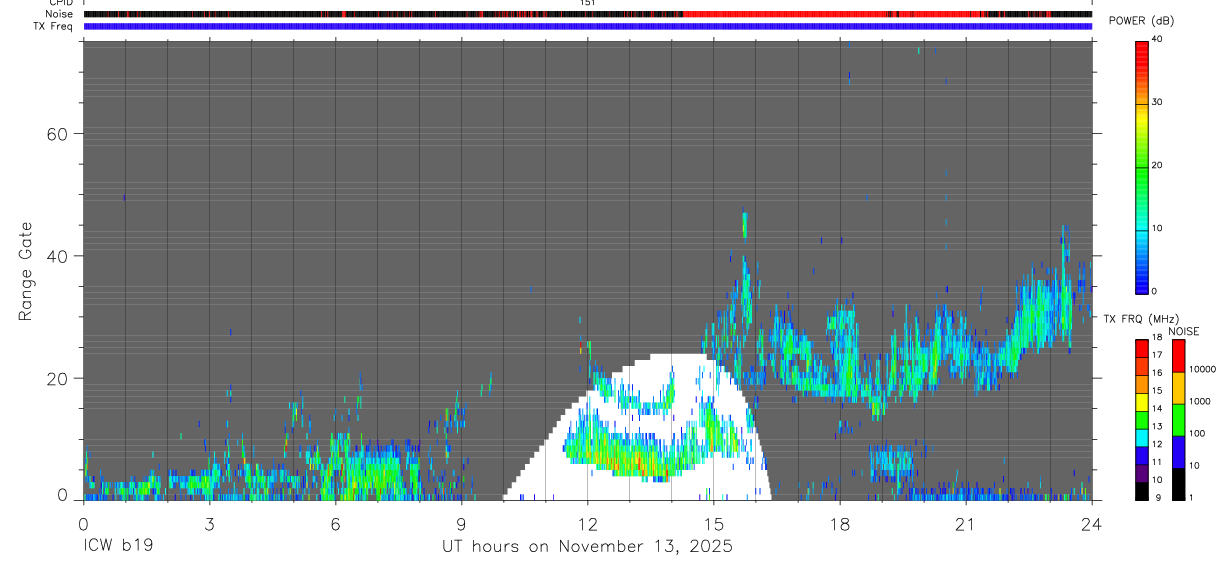Click the 'Range Gate' y-axis label
This screenshot has height=567, width=1228.
25,271
